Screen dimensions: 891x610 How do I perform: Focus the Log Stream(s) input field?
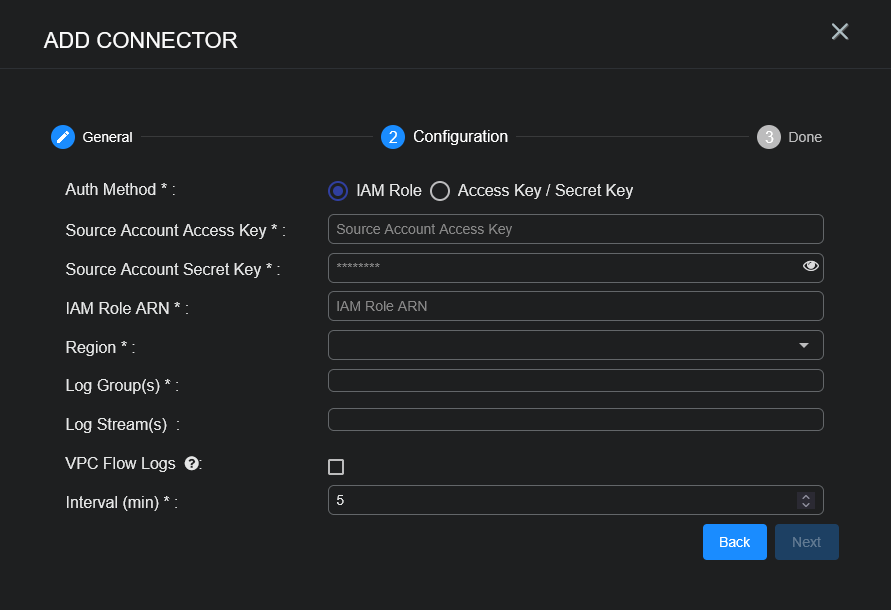point(575,420)
